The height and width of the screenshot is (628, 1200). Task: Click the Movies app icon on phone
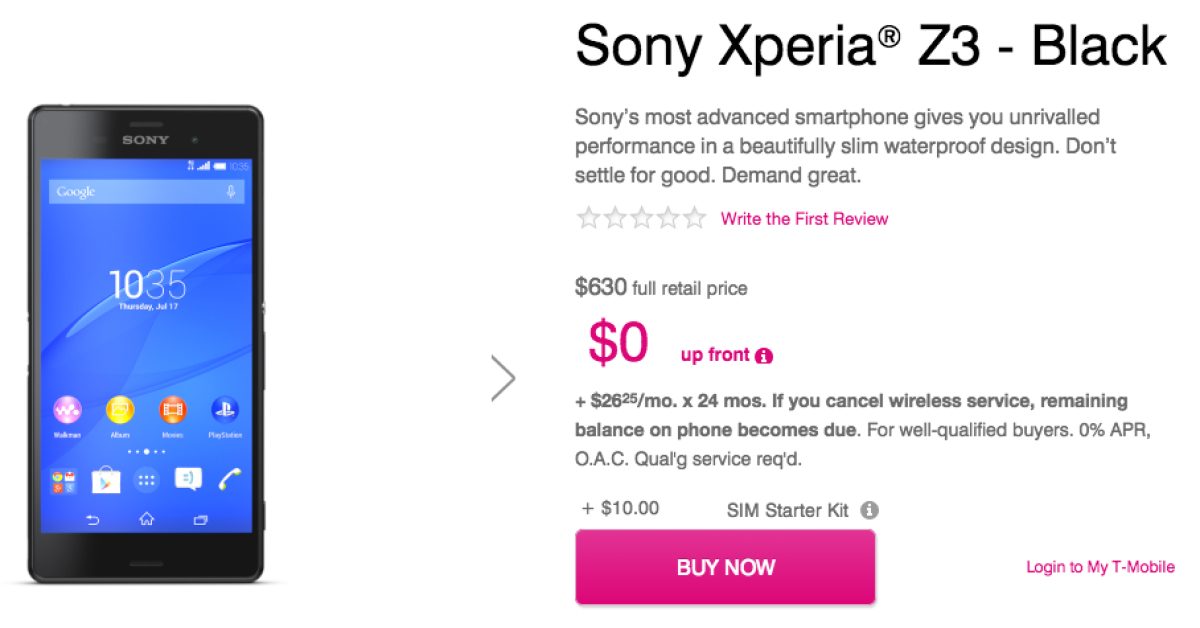point(172,411)
